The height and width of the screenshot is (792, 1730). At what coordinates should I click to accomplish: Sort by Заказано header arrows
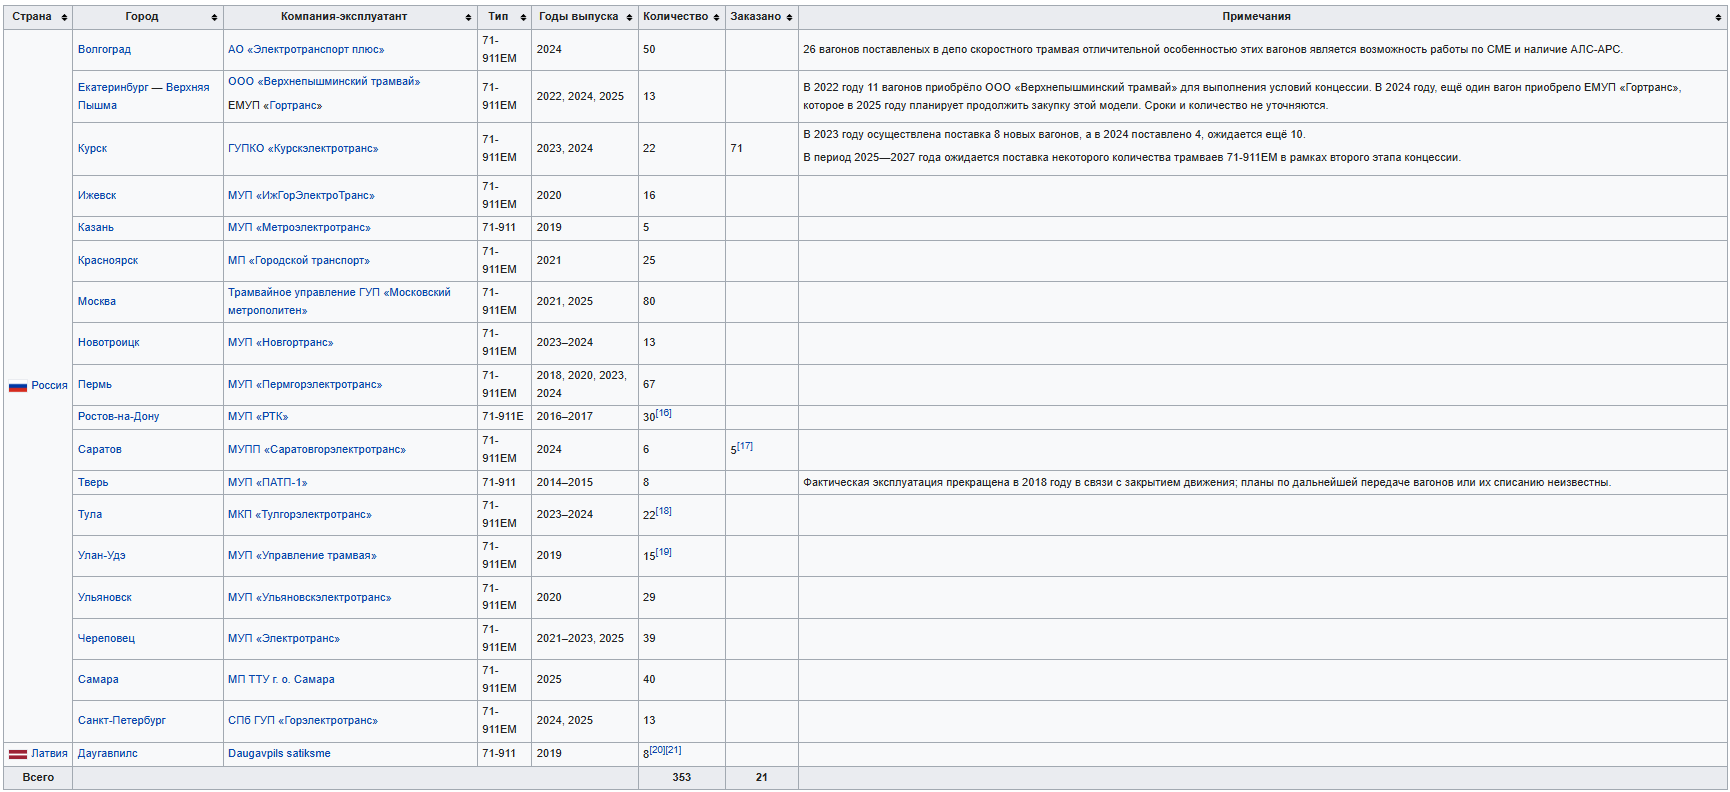coord(790,18)
